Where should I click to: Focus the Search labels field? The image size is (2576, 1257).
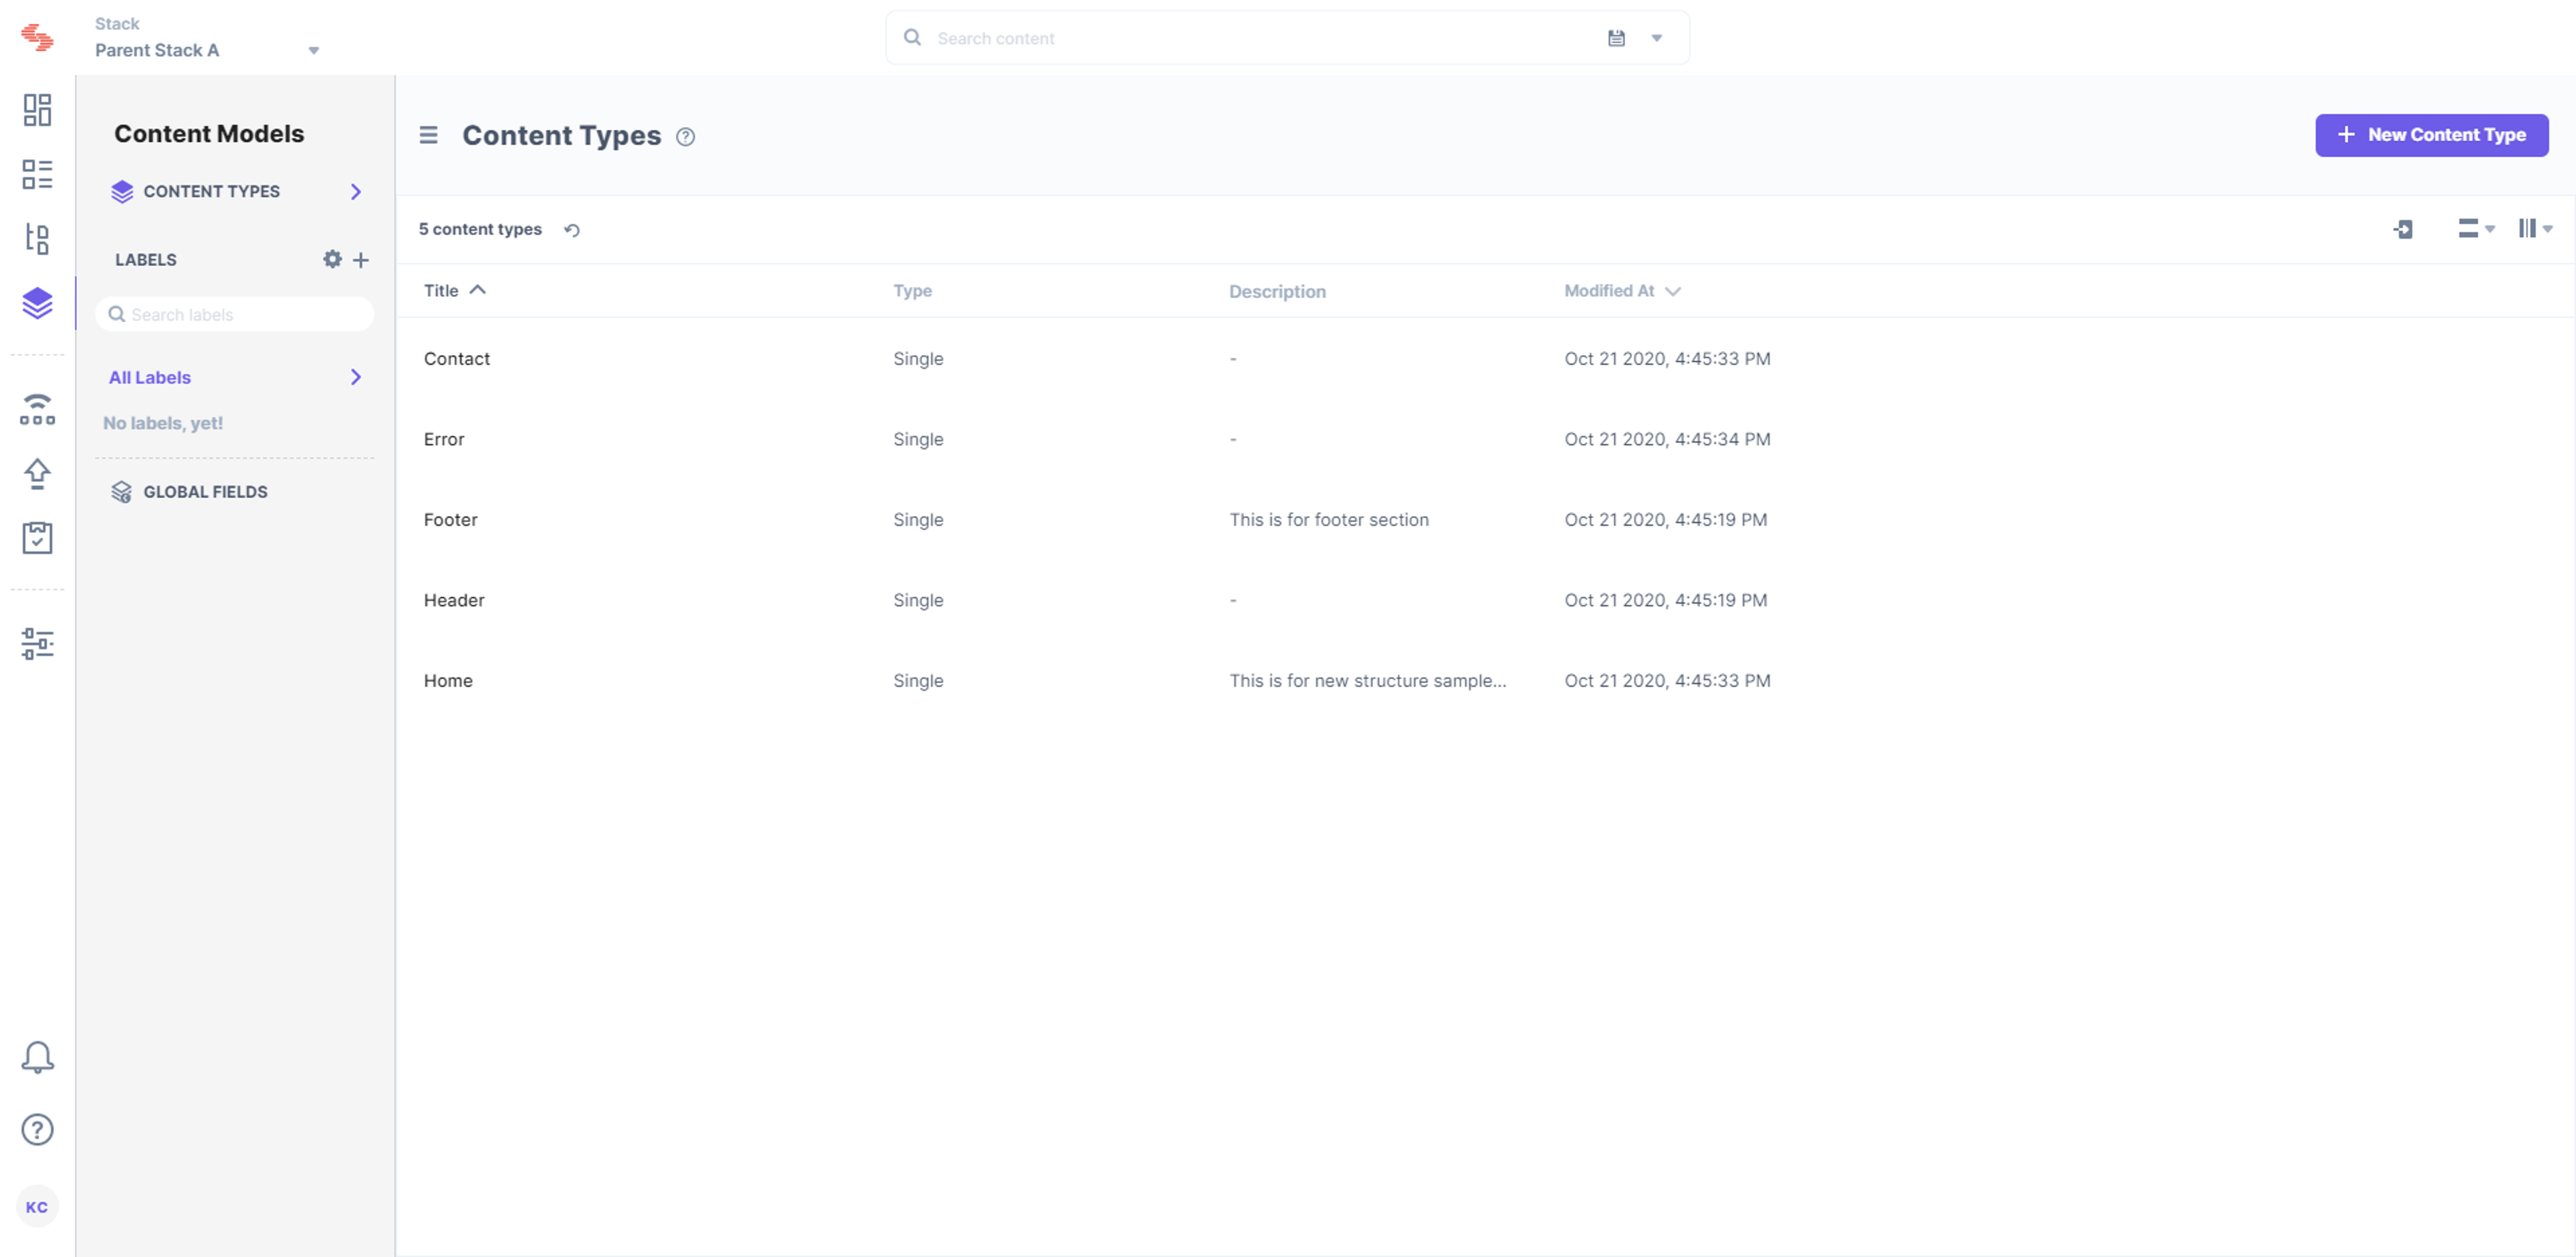235,314
